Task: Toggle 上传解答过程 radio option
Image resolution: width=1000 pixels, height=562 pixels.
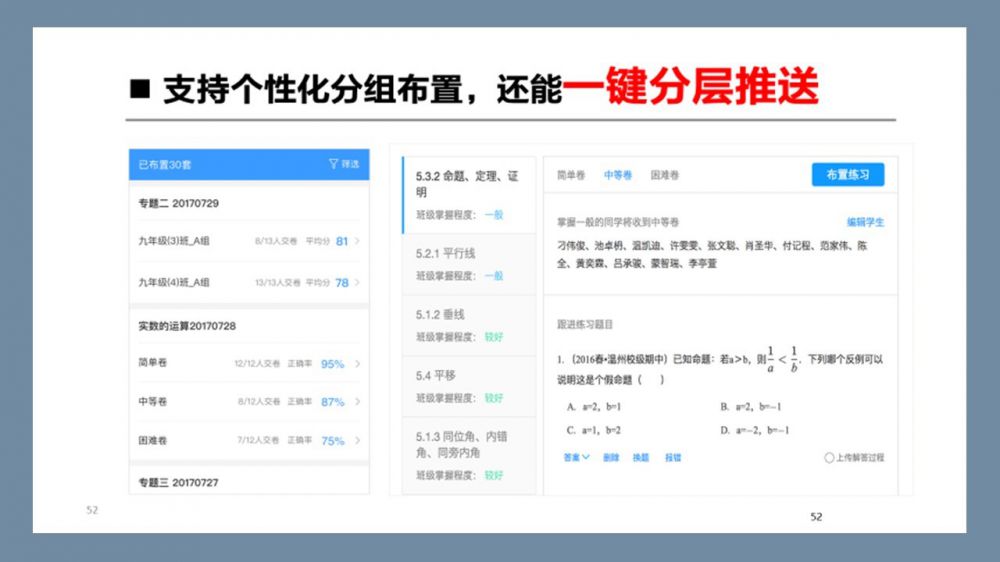Action: pyautogui.click(x=829, y=458)
